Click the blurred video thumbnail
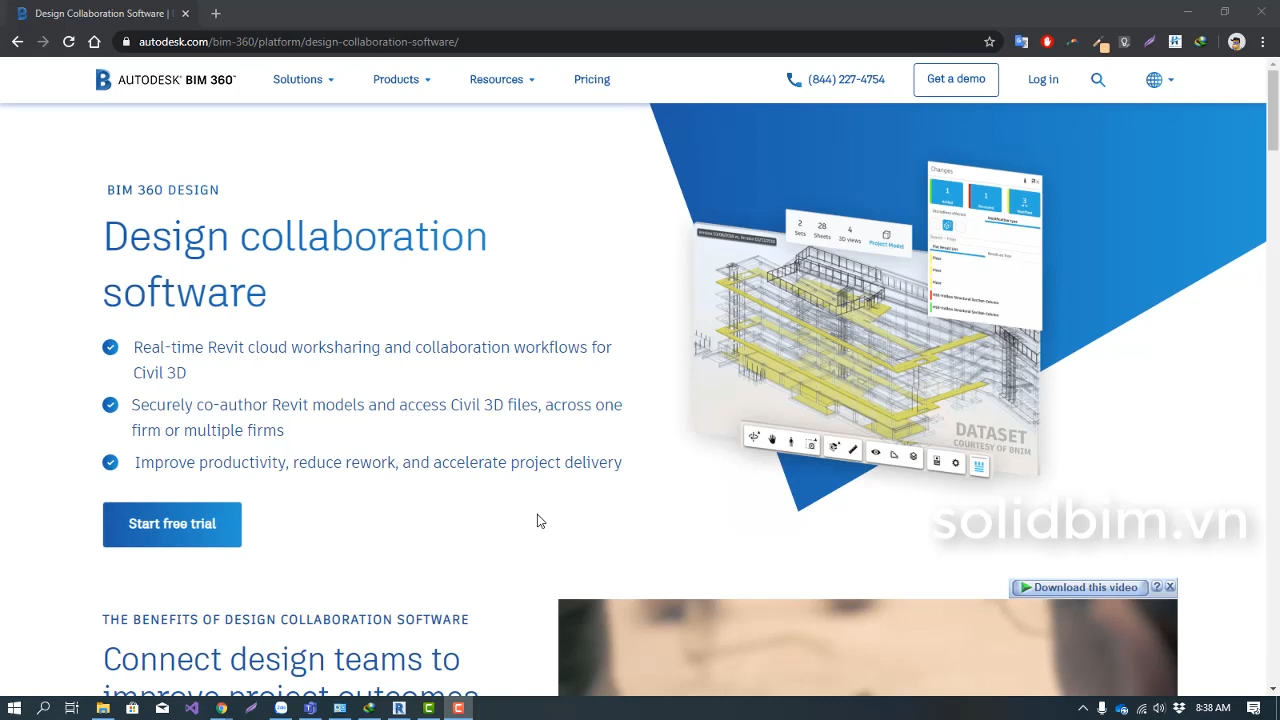Viewport: 1280px width, 720px height. coord(867,647)
